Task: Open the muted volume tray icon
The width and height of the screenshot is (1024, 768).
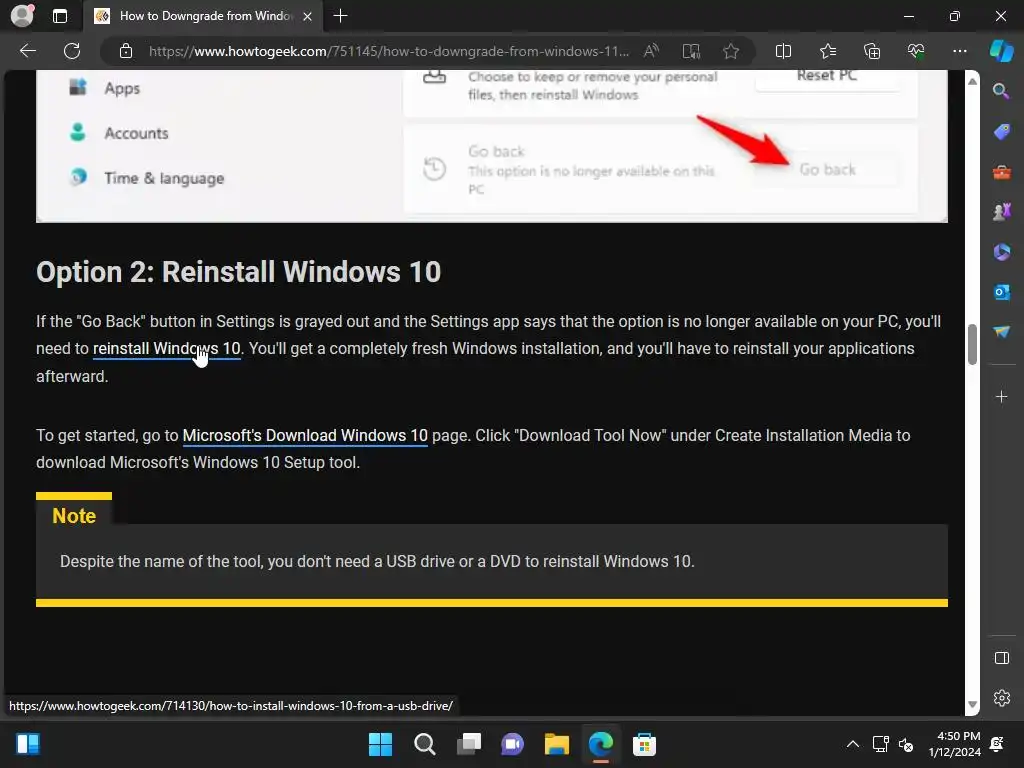Action: tap(906, 744)
